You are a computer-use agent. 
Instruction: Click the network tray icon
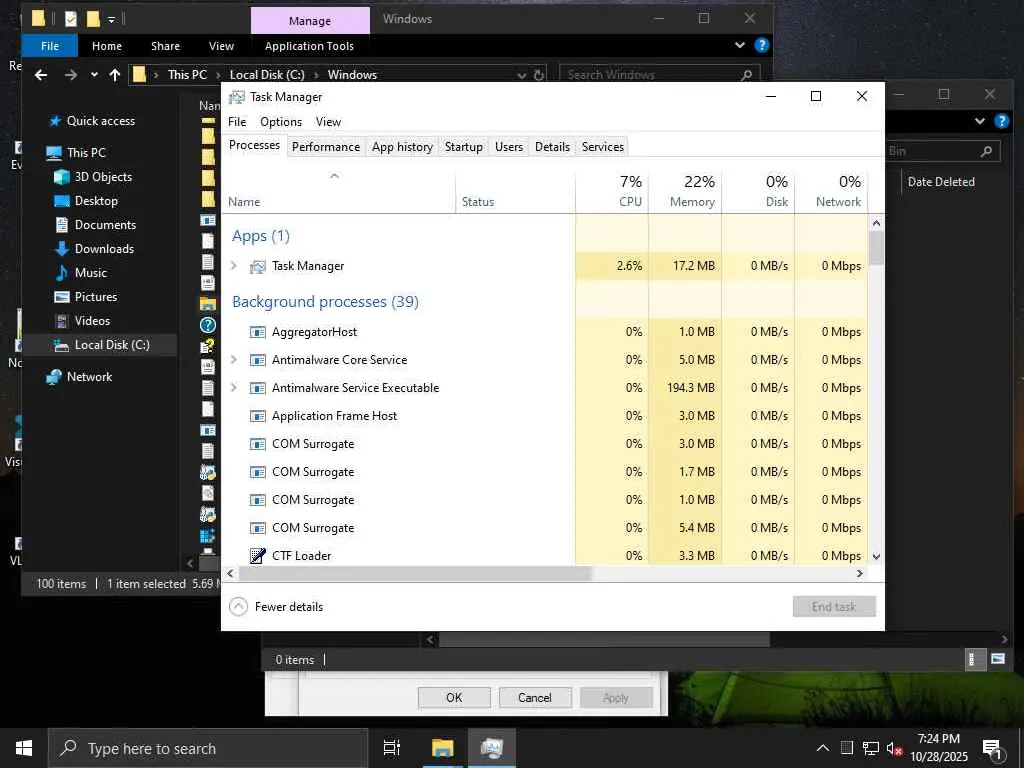871,748
